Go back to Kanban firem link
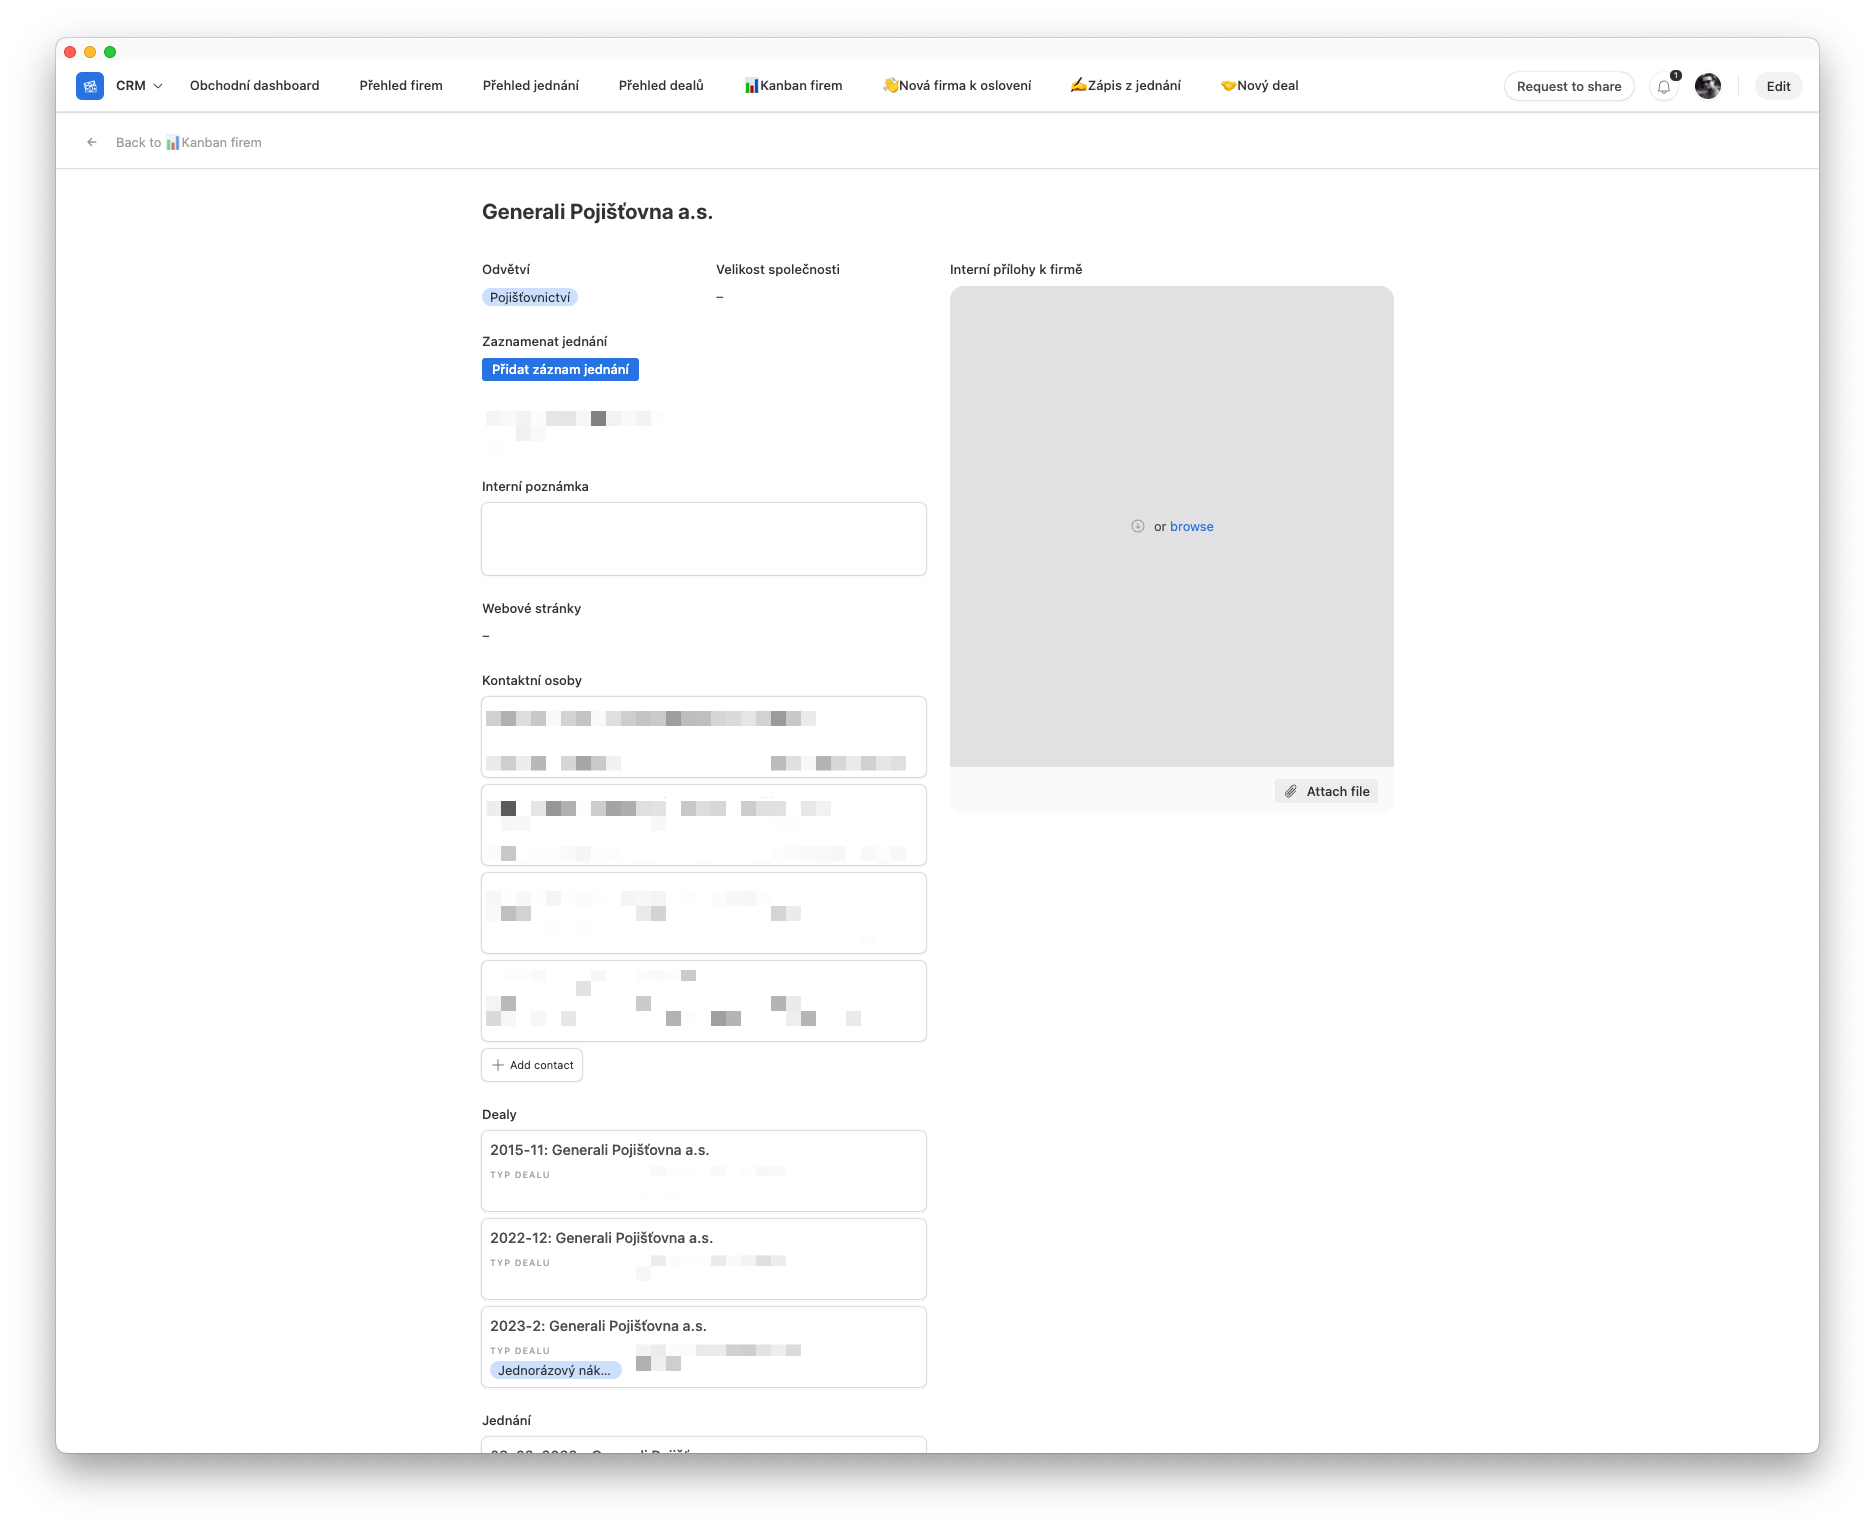The height and width of the screenshot is (1527, 1875). (x=189, y=143)
